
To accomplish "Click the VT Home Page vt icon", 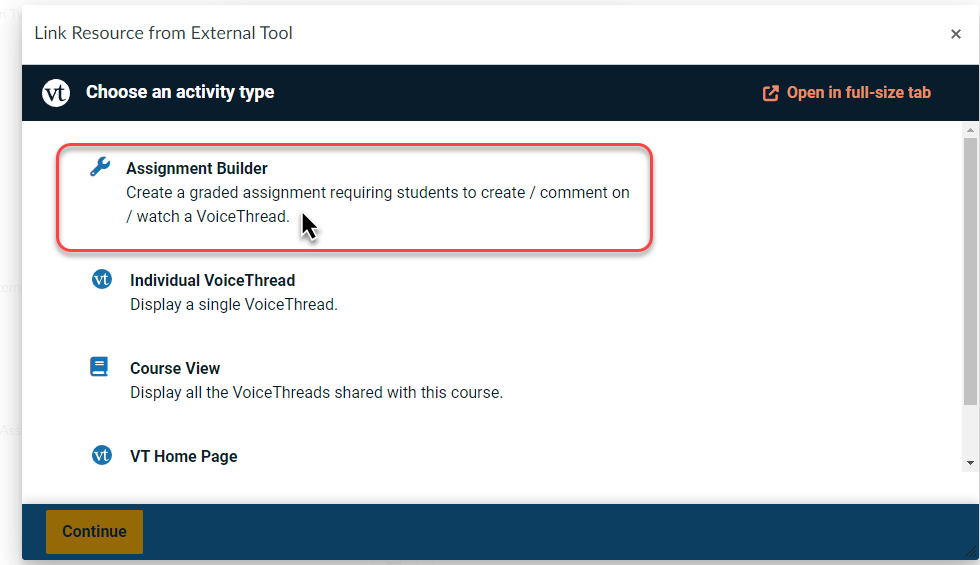I will pyautogui.click(x=102, y=455).
